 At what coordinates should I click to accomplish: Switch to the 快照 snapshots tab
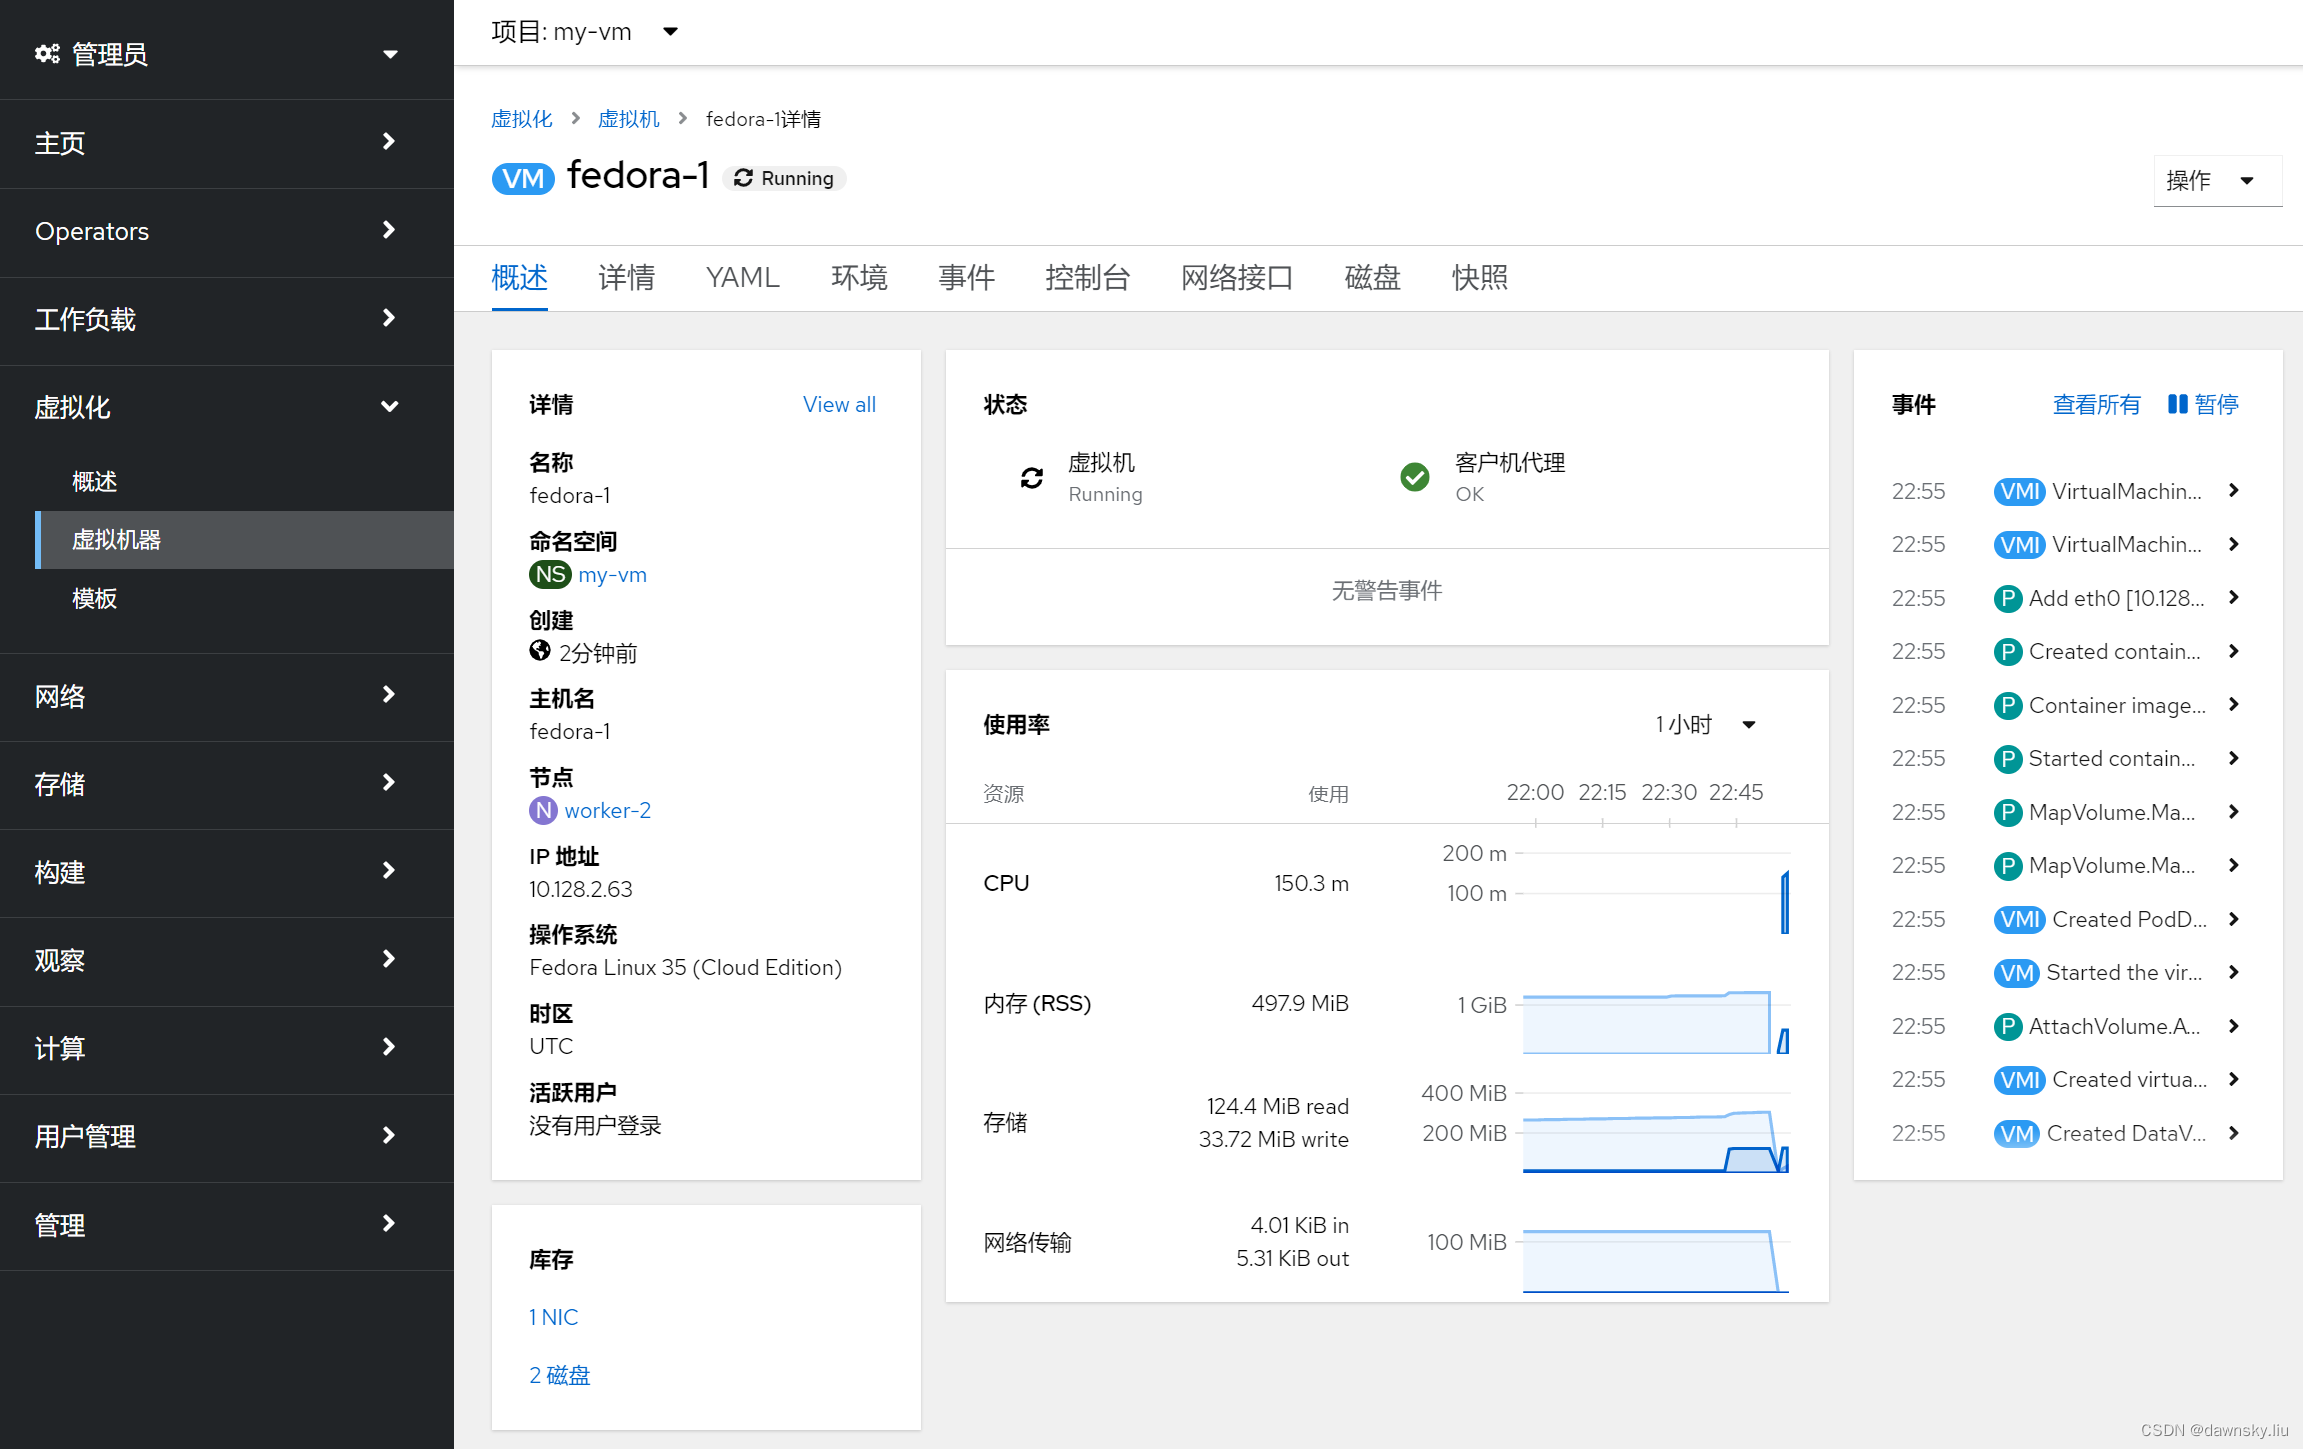(1479, 277)
